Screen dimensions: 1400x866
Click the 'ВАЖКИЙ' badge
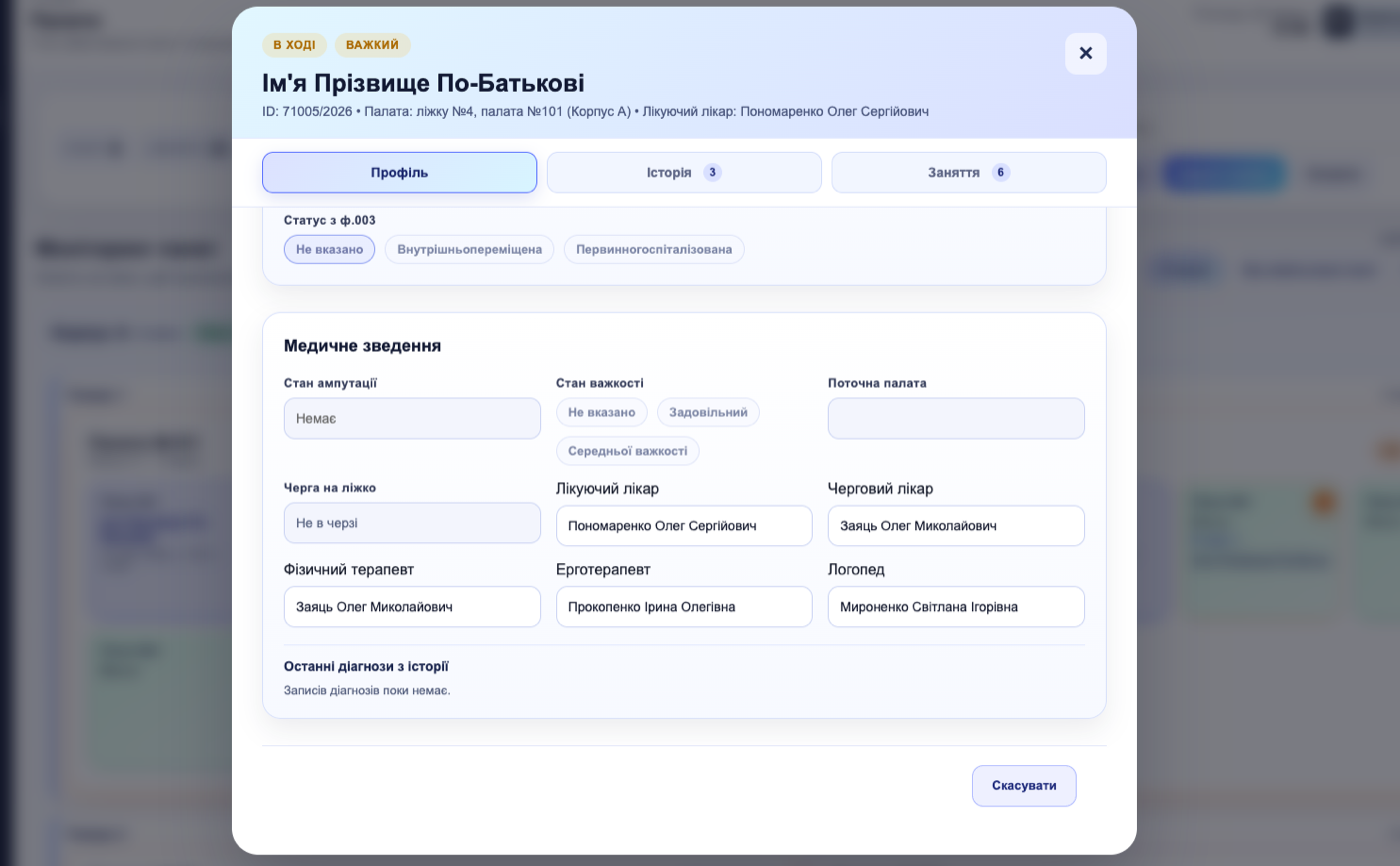pyautogui.click(x=372, y=45)
